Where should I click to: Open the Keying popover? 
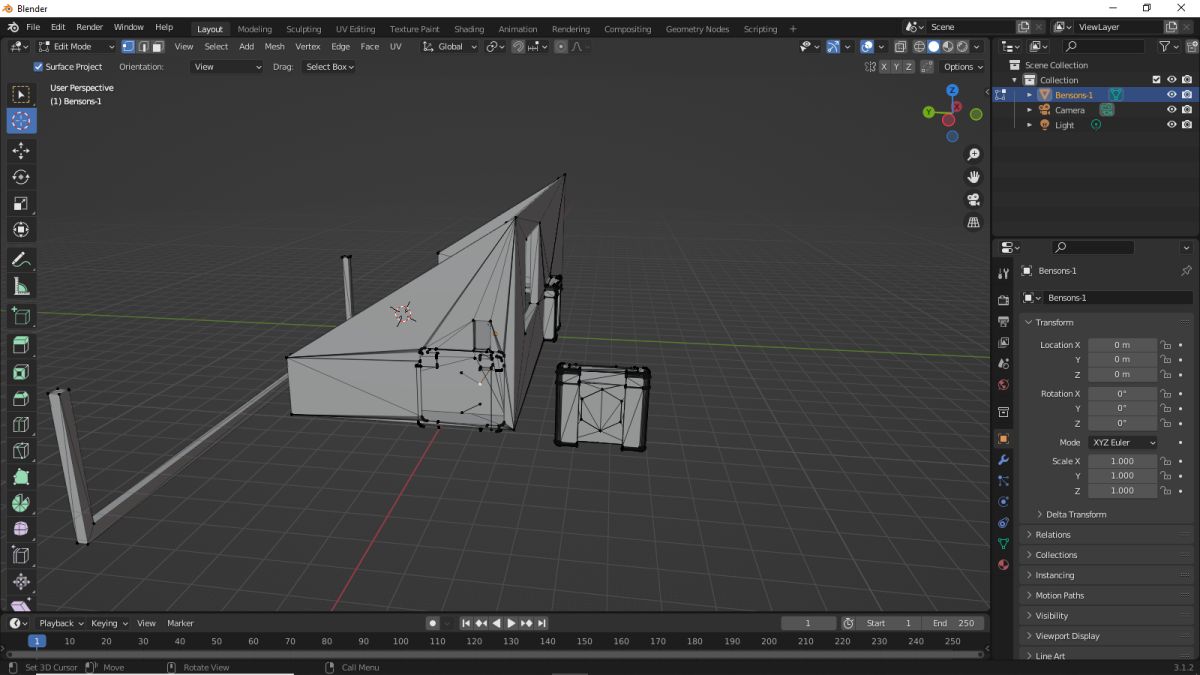pos(108,623)
